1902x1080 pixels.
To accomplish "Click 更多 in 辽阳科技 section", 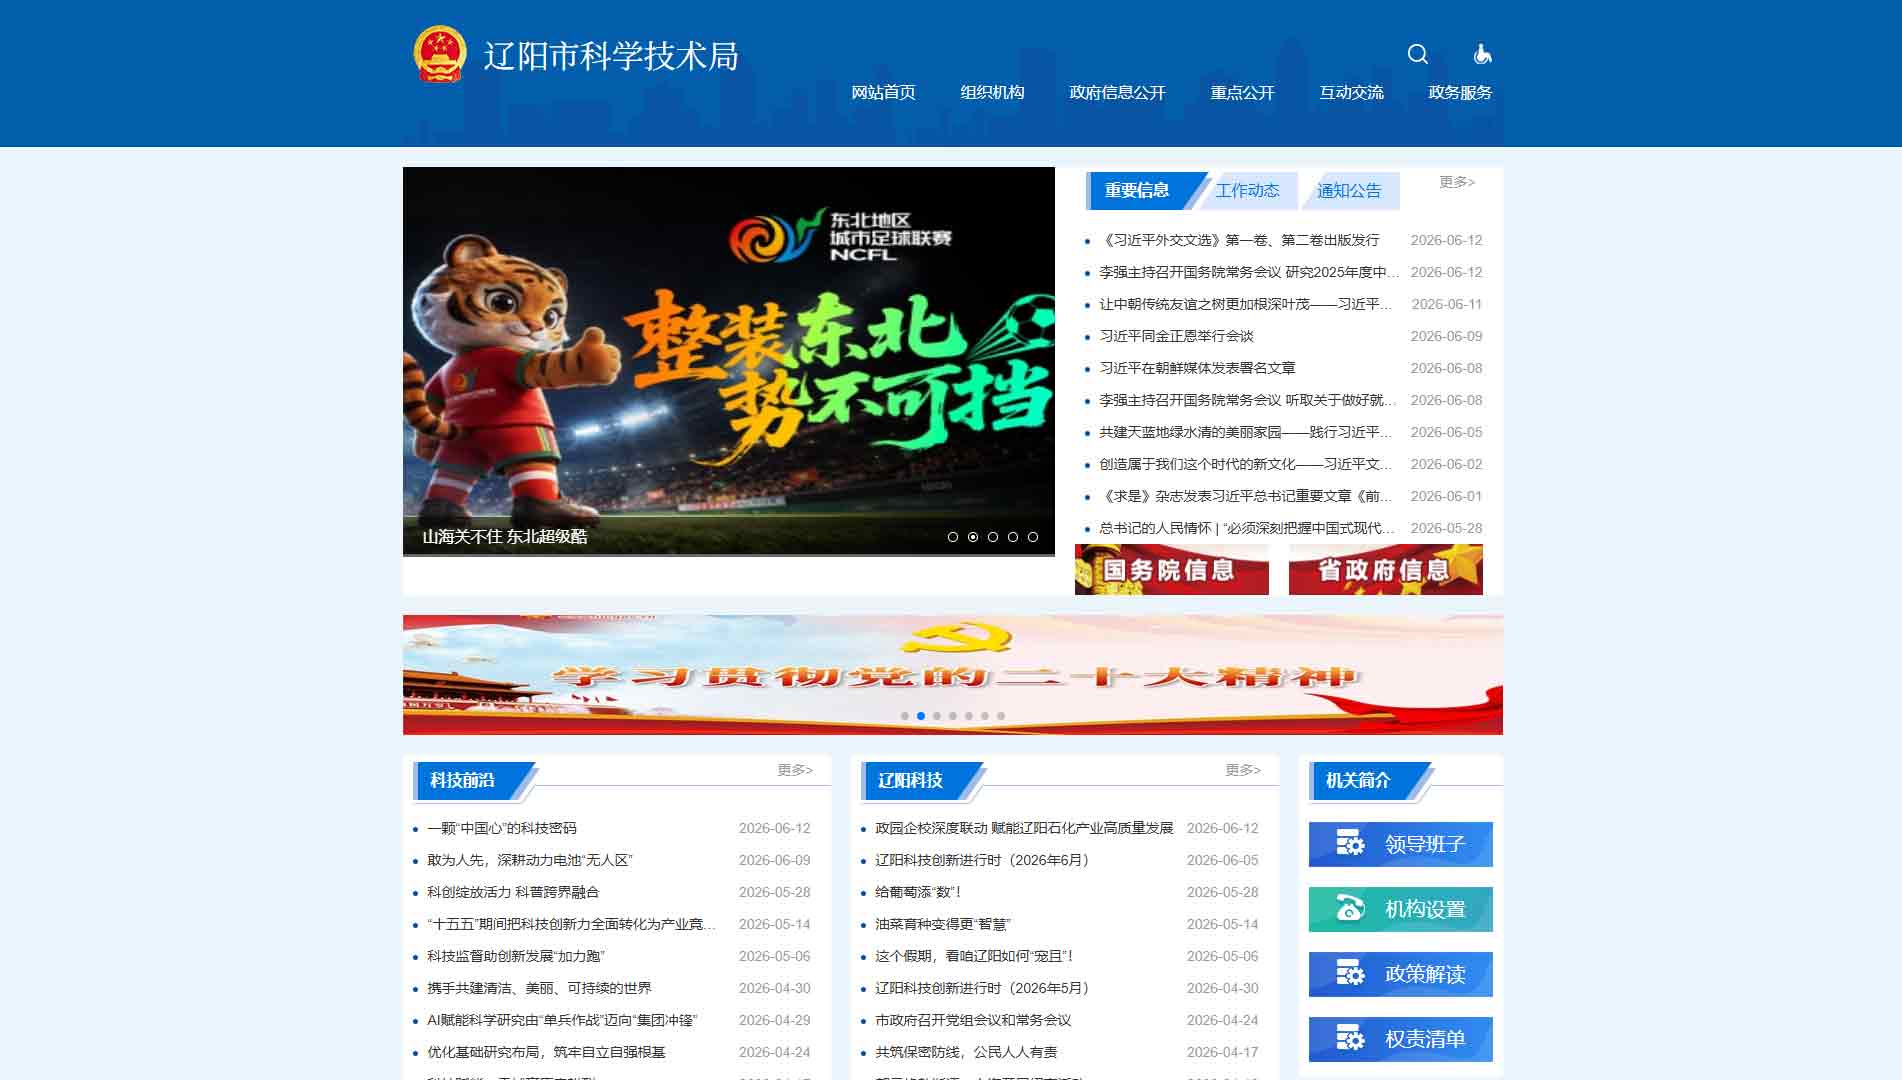I will click(x=1243, y=770).
